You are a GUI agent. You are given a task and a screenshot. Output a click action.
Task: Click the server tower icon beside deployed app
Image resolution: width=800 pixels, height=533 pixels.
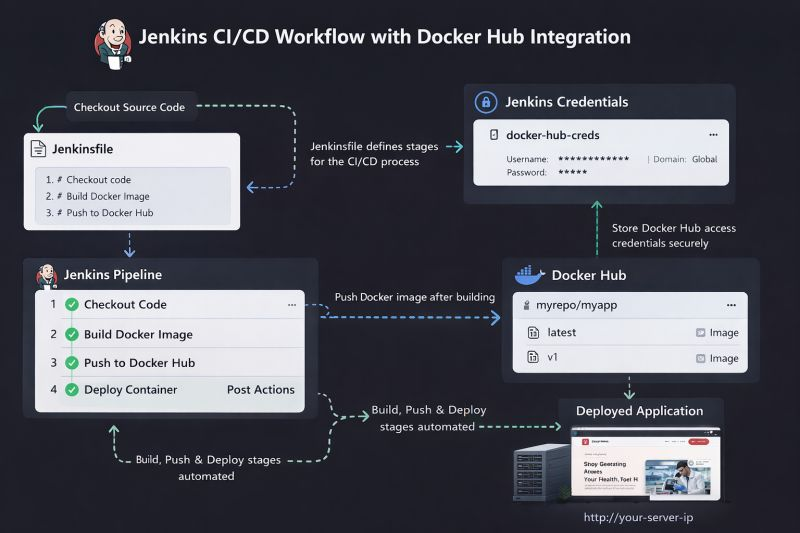(542, 472)
